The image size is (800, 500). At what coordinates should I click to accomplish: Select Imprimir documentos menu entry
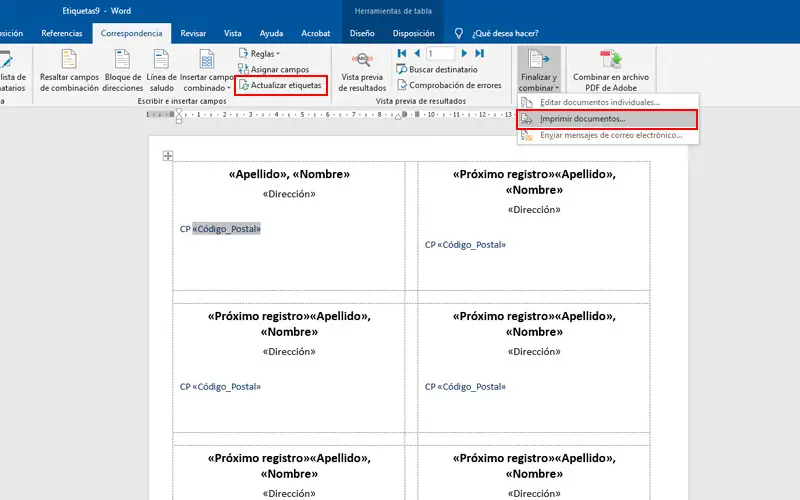608,119
